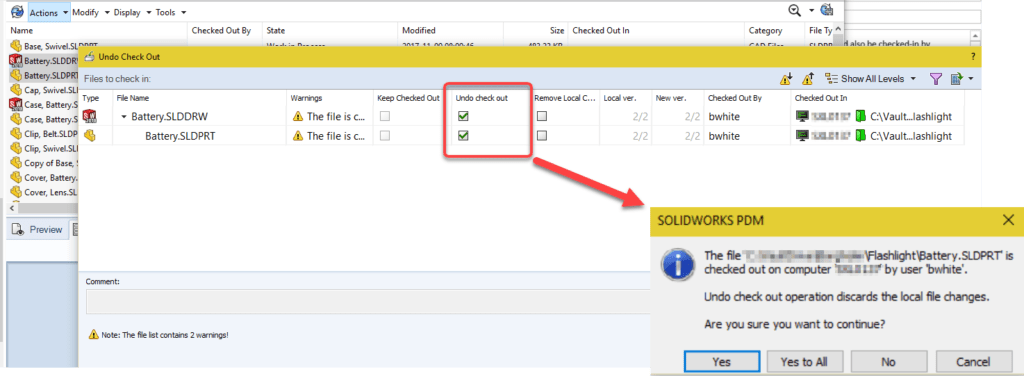Image resolution: width=1024 pixels, height=376 pixels.
Task: Open the Display menu dropdown
Action: 133,12
